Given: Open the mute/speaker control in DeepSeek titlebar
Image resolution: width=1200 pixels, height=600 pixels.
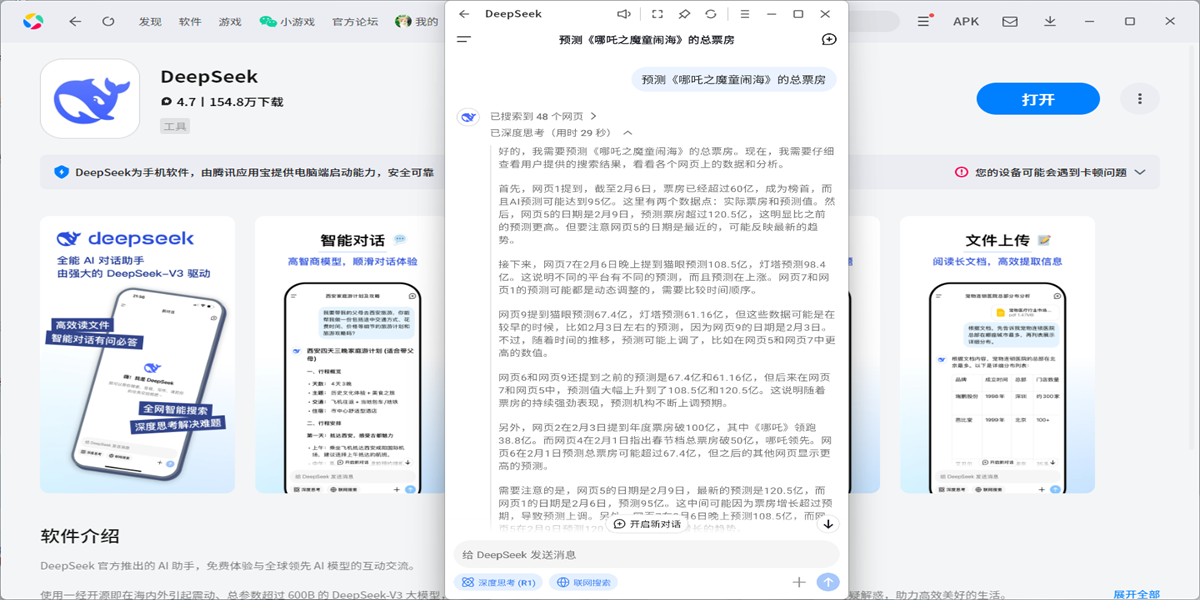Looking at the screenshot, I should (624, 14).
